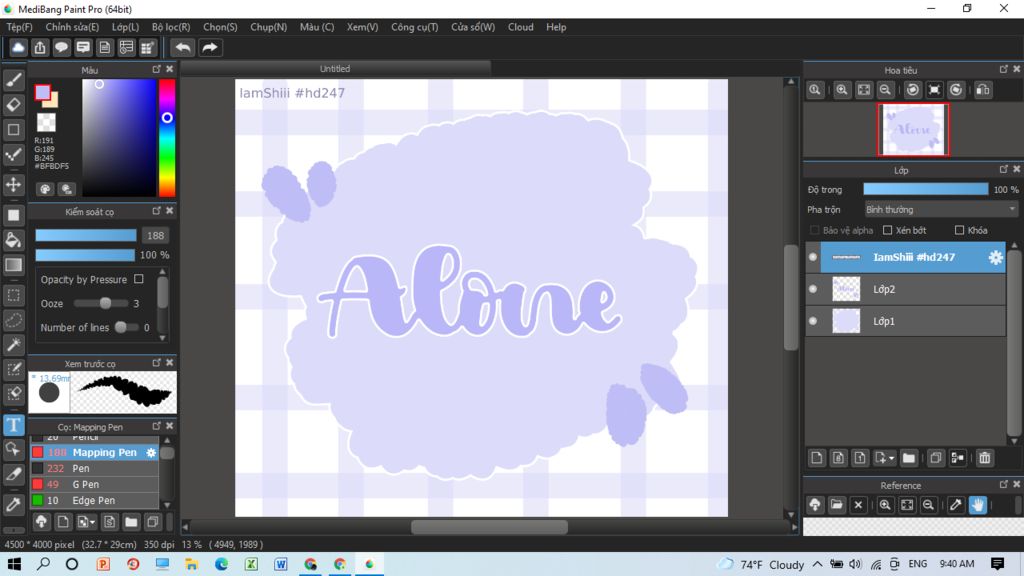The width and height of the screenshot is (1024, 576).
Task: Duplicate the current layer
Action: pos(936,458)
